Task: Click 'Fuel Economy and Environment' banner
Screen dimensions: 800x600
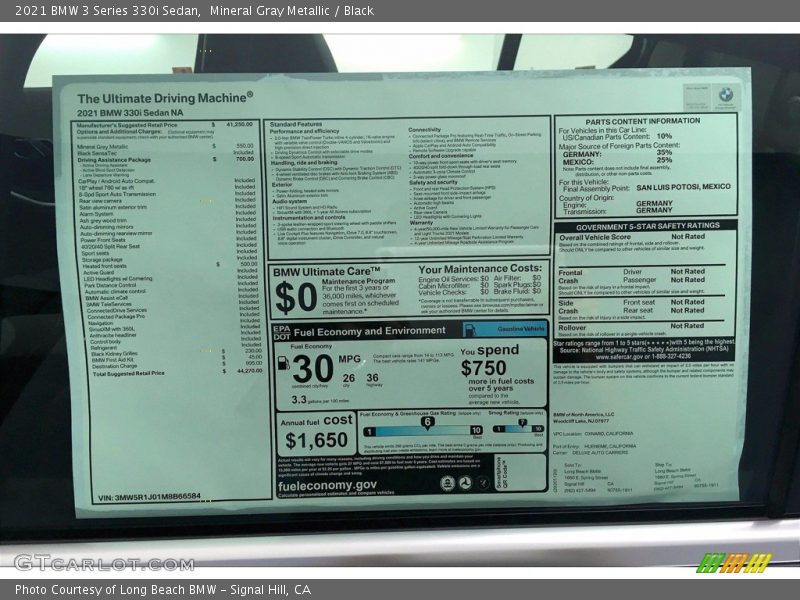Action: click(369, 332)
